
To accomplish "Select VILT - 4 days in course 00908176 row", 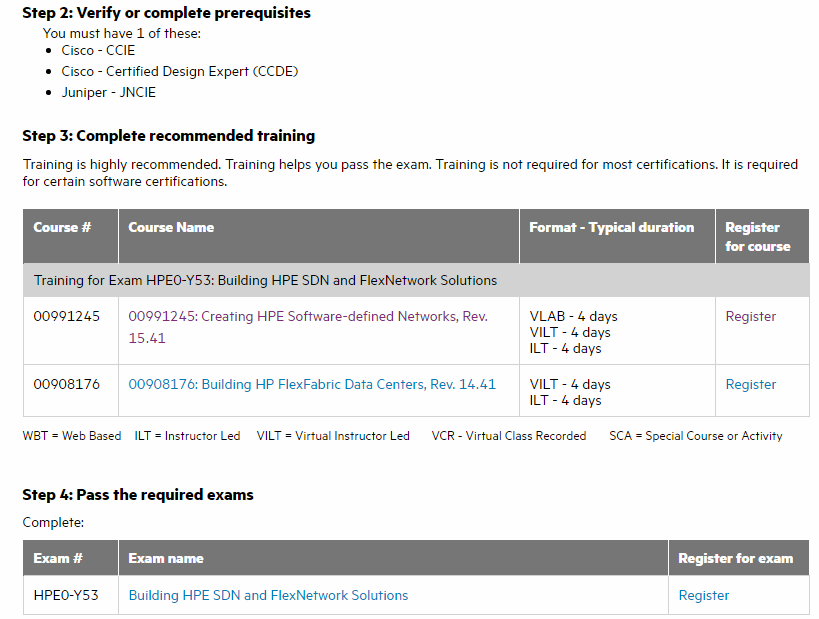I will click(570, 384).
